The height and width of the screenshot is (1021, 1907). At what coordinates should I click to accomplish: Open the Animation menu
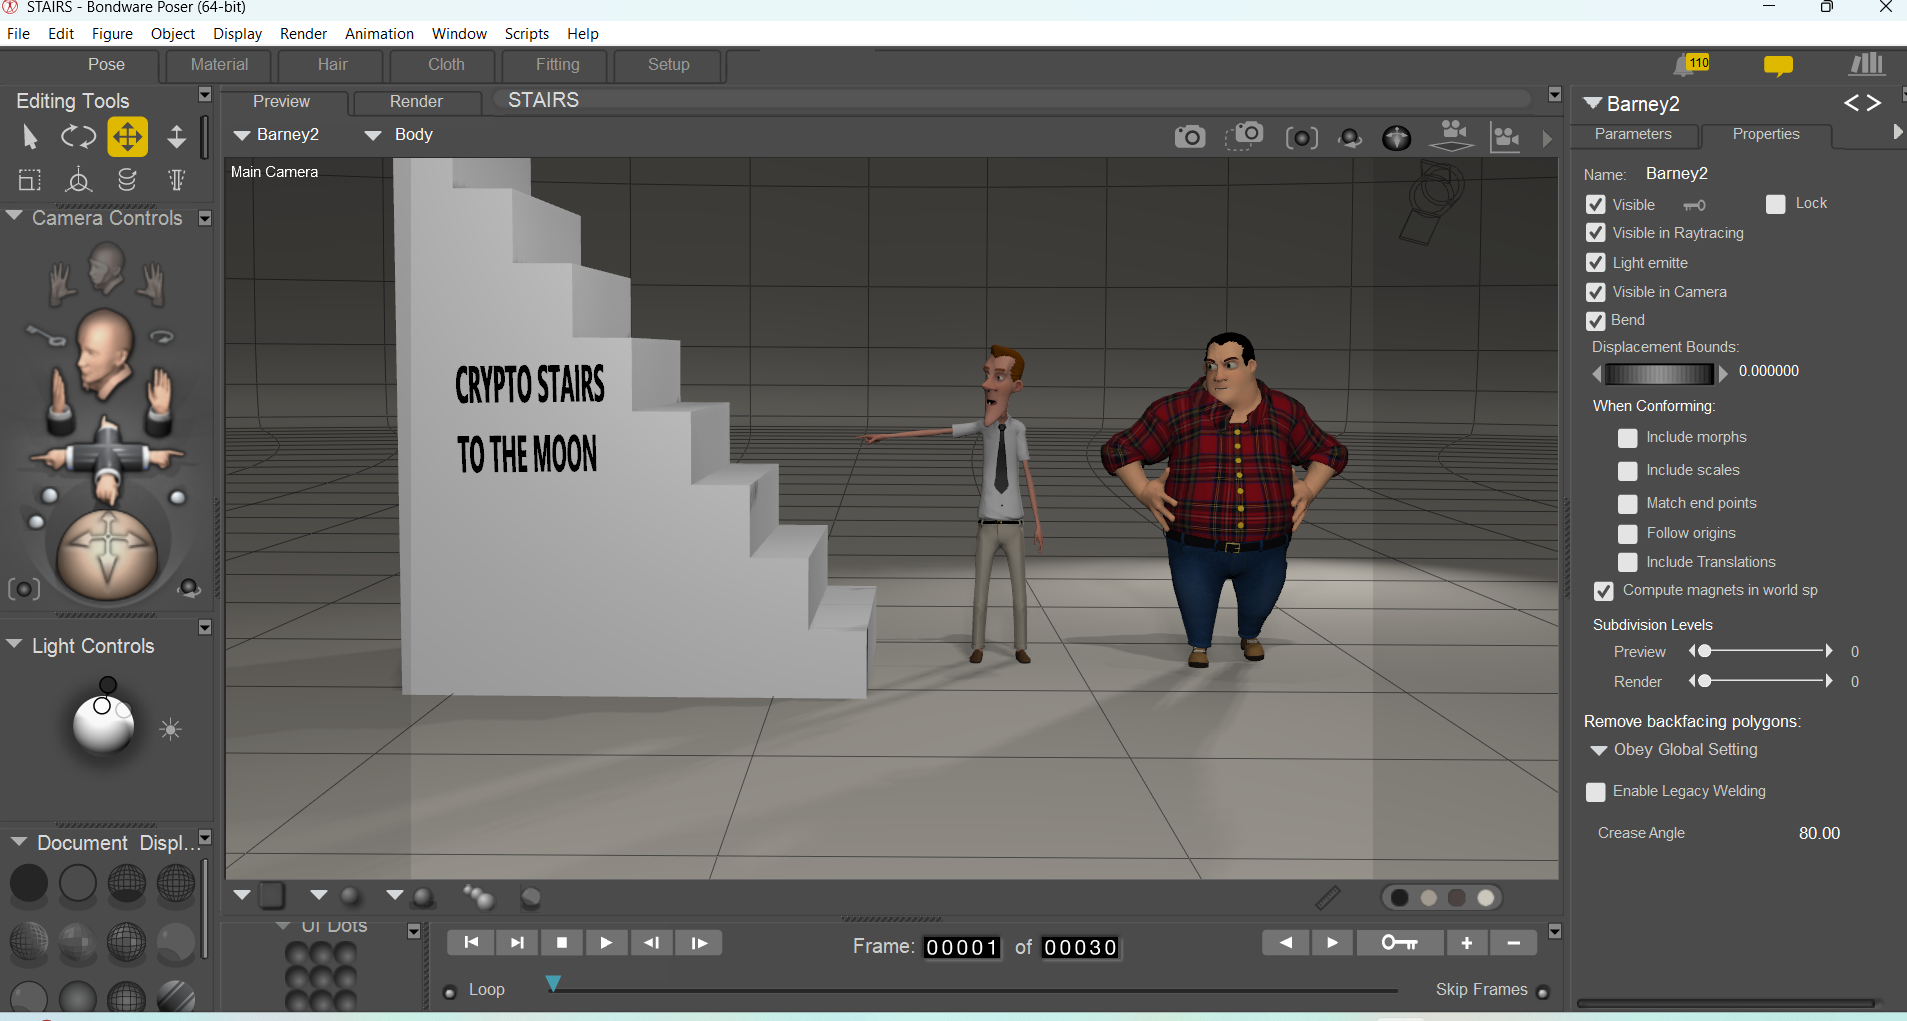click(379, 34)
